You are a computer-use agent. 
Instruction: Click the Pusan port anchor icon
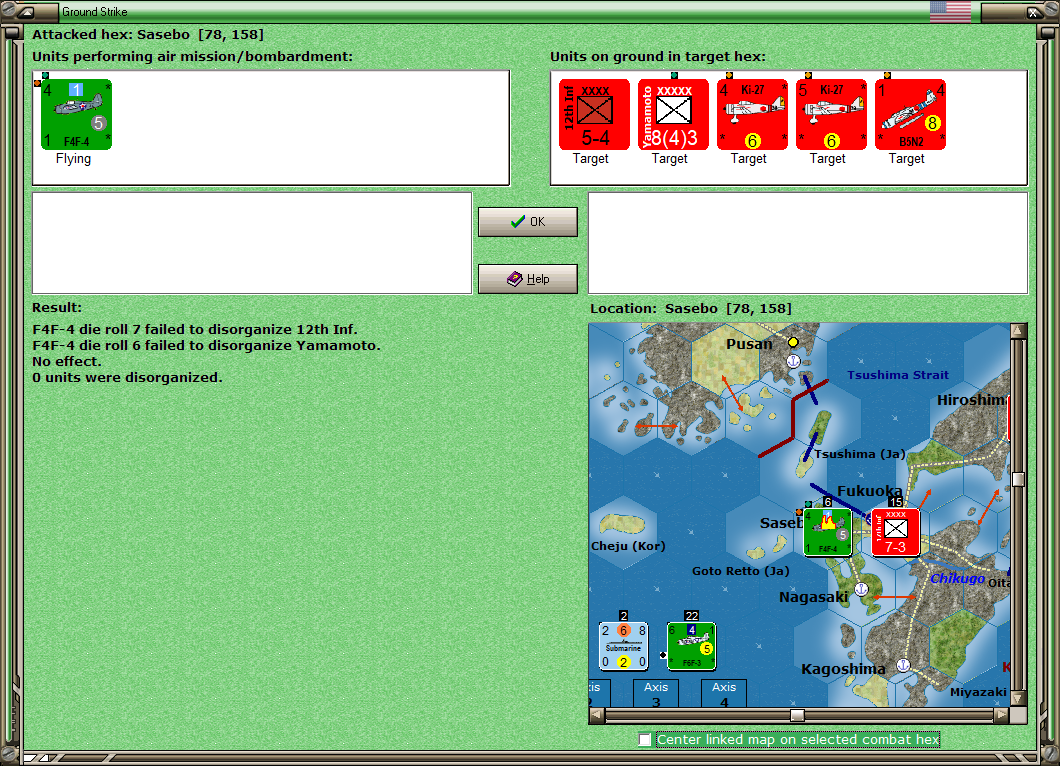(794, 361)
